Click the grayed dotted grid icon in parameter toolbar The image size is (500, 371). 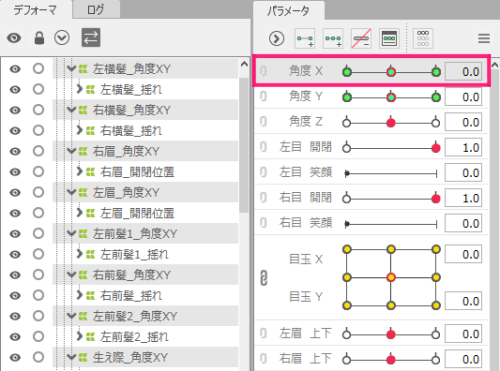click(423, 38)
